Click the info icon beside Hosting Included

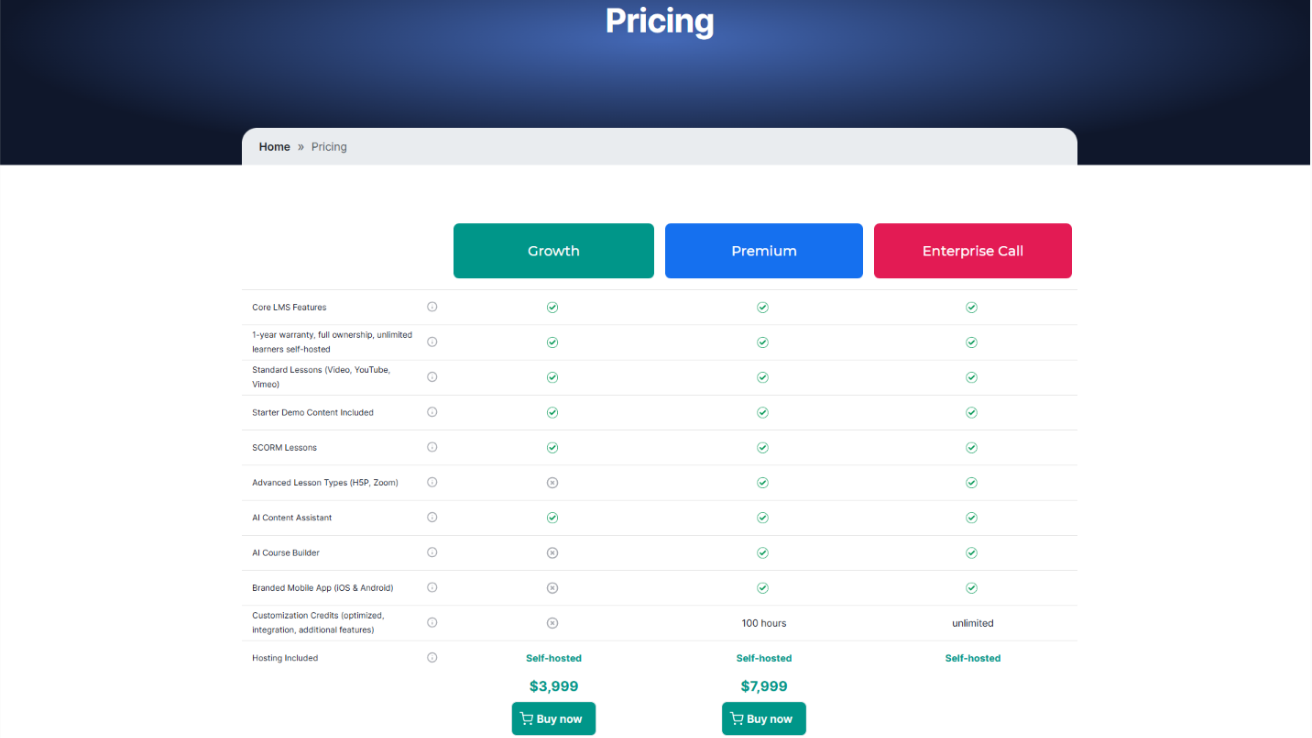coord(431,657)
